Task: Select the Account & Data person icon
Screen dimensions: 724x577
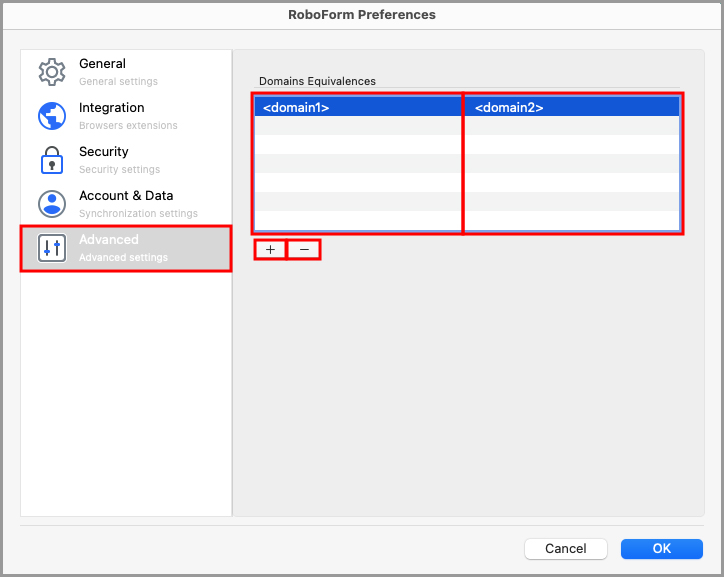Action: coord(52,204)
